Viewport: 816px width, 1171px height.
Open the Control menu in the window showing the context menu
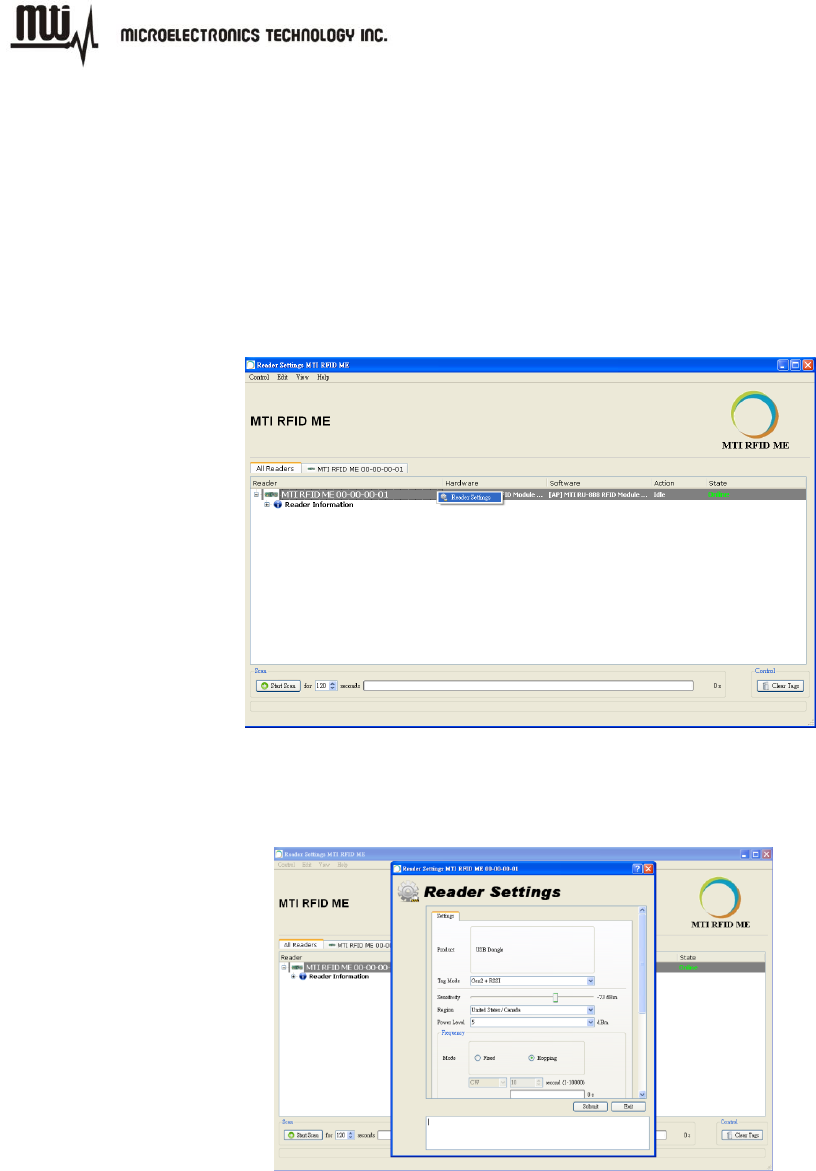[259, 377]
